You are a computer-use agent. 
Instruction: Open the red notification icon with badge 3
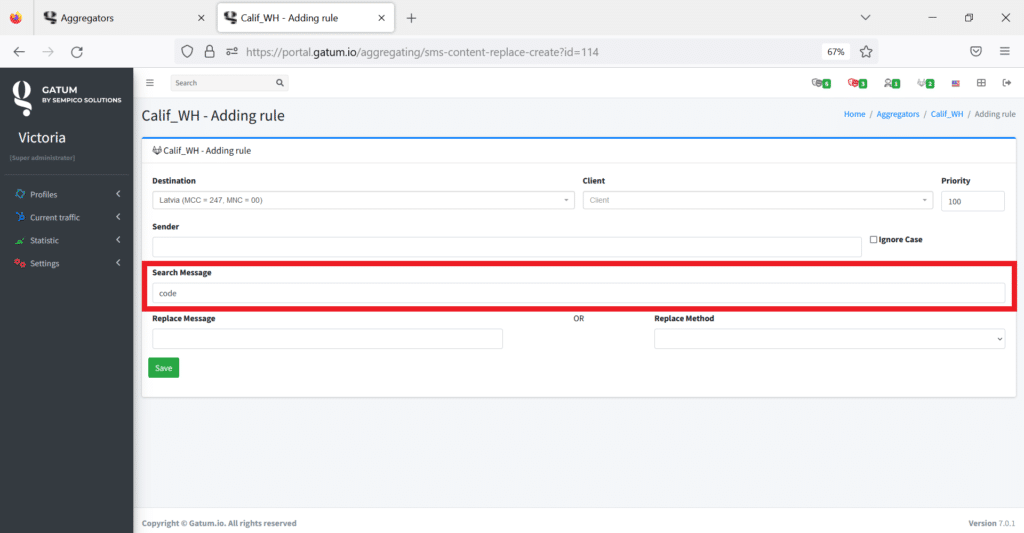point(857,83)
